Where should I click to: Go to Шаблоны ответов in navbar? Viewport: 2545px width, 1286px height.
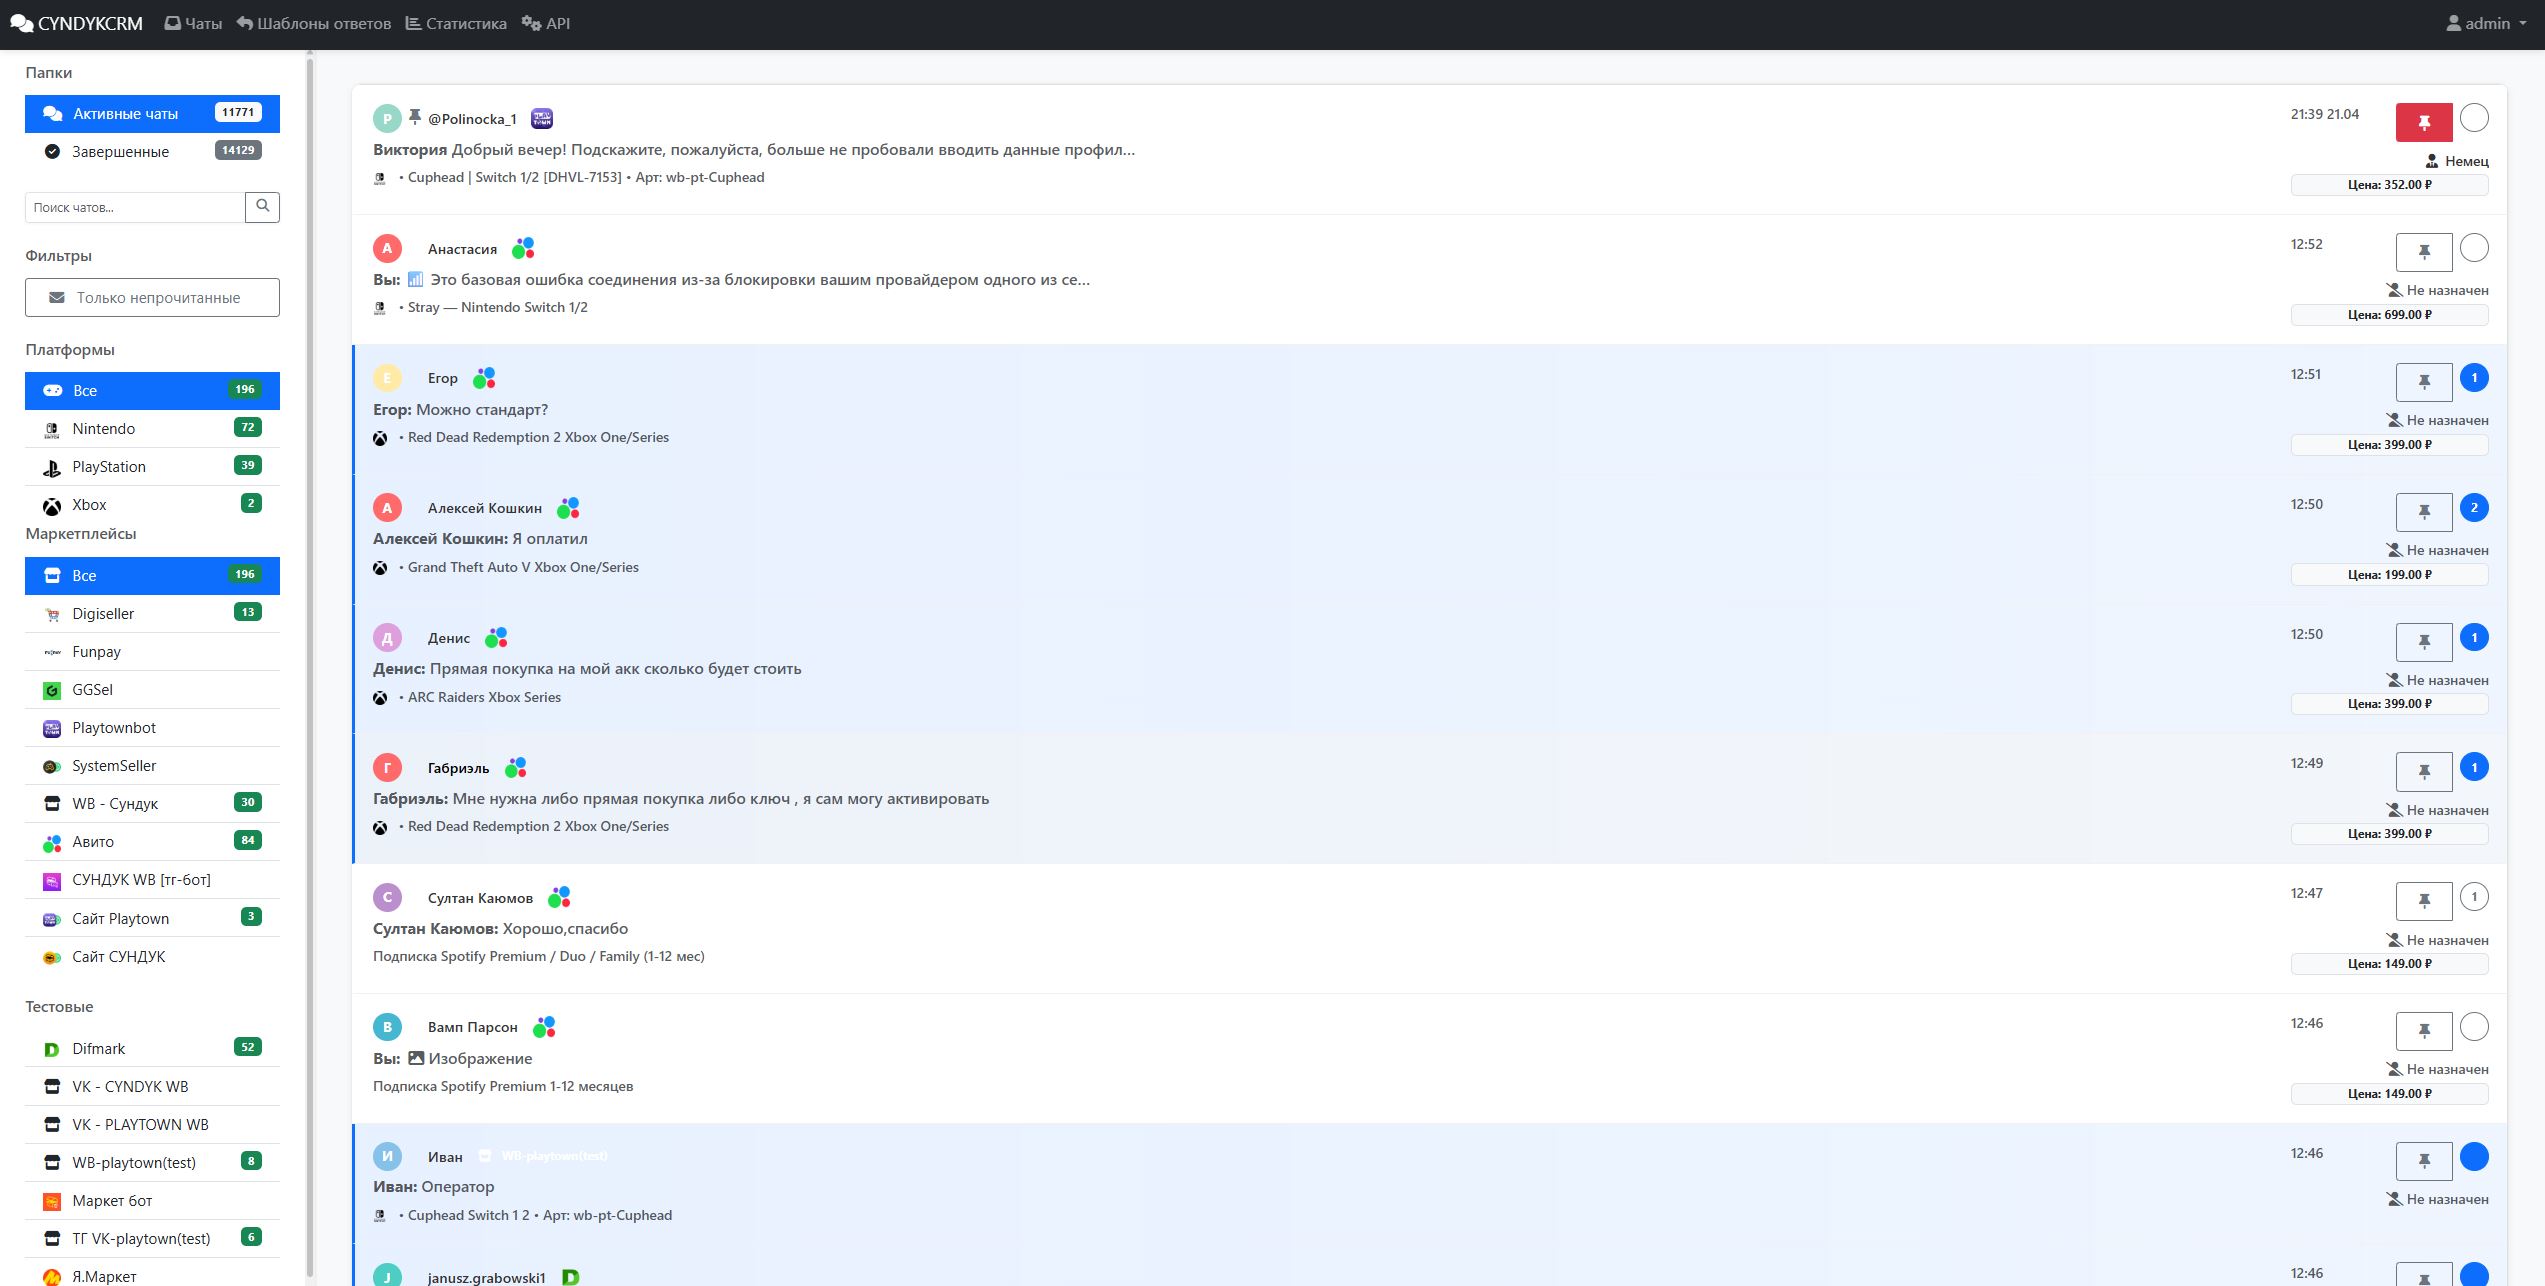point(314,23)
